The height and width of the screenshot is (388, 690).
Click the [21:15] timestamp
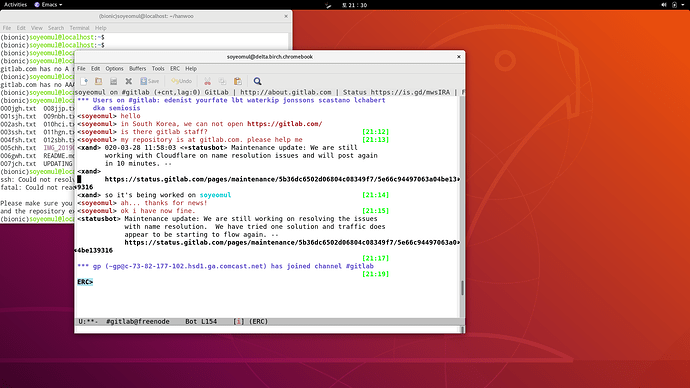pyautogui.click(x=375, y=211)
